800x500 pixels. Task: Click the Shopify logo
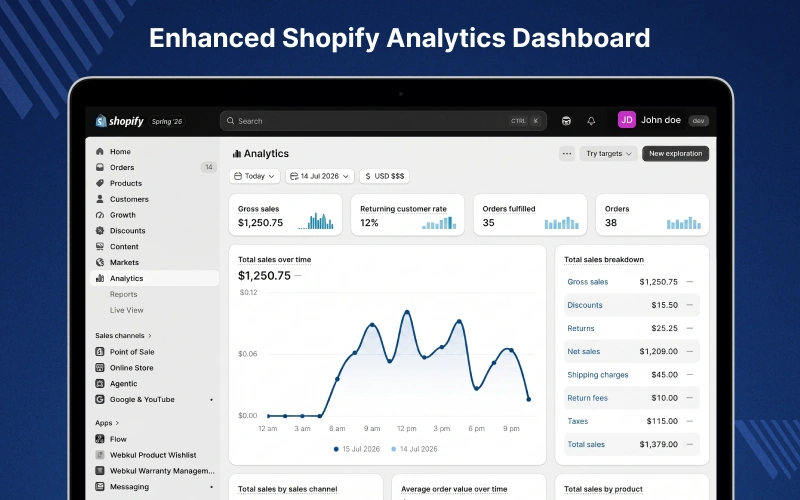120,121
